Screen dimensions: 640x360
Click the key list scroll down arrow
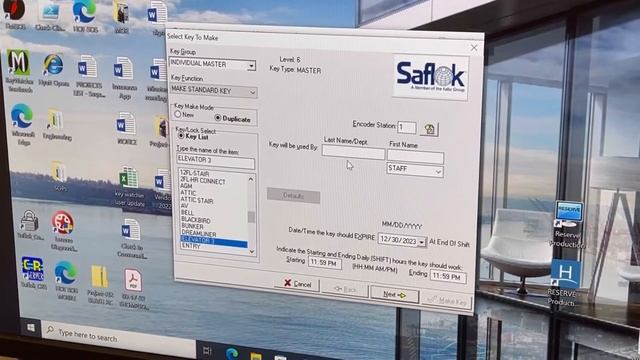pyautogui.click(x=252, y=252)
